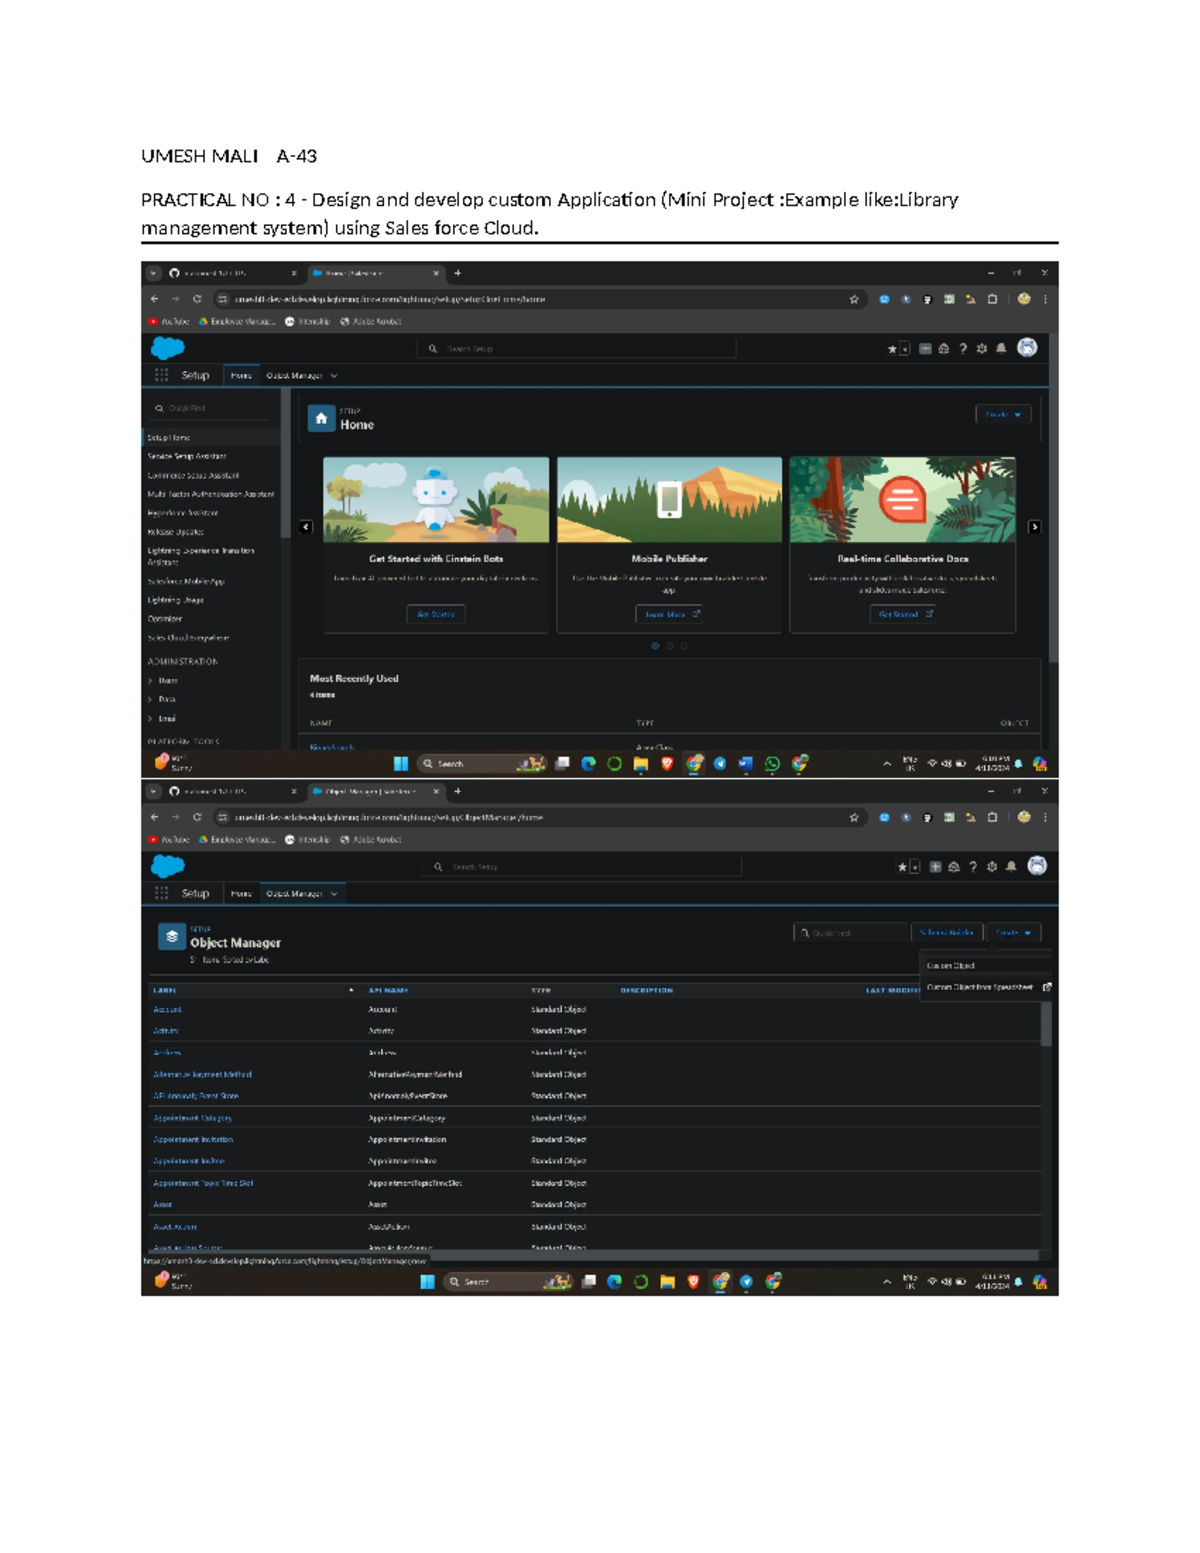1200x1553 pixels.
Task: Open setup gear menu in Setup Home screenshot
Action: click(x=982, y=348)
